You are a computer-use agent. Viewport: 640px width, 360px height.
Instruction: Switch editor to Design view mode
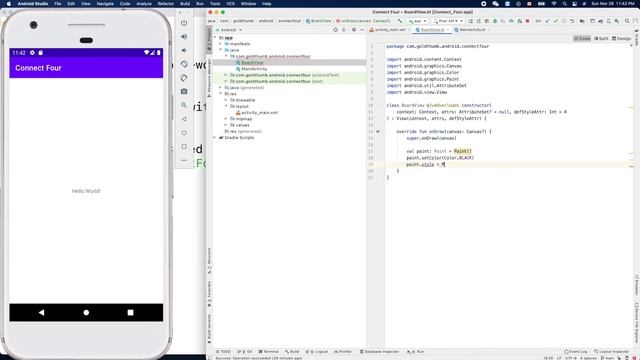[621, 38]
